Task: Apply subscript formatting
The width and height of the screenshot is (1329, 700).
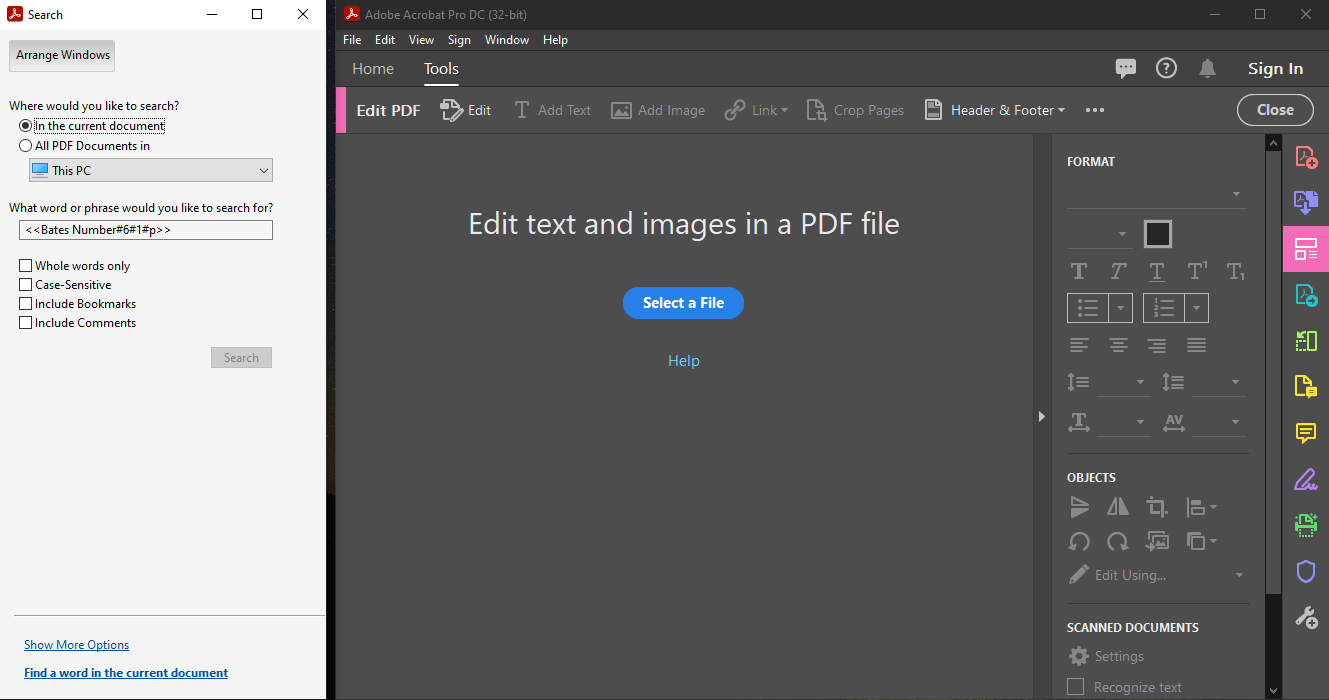Action: coord(1235,271)
